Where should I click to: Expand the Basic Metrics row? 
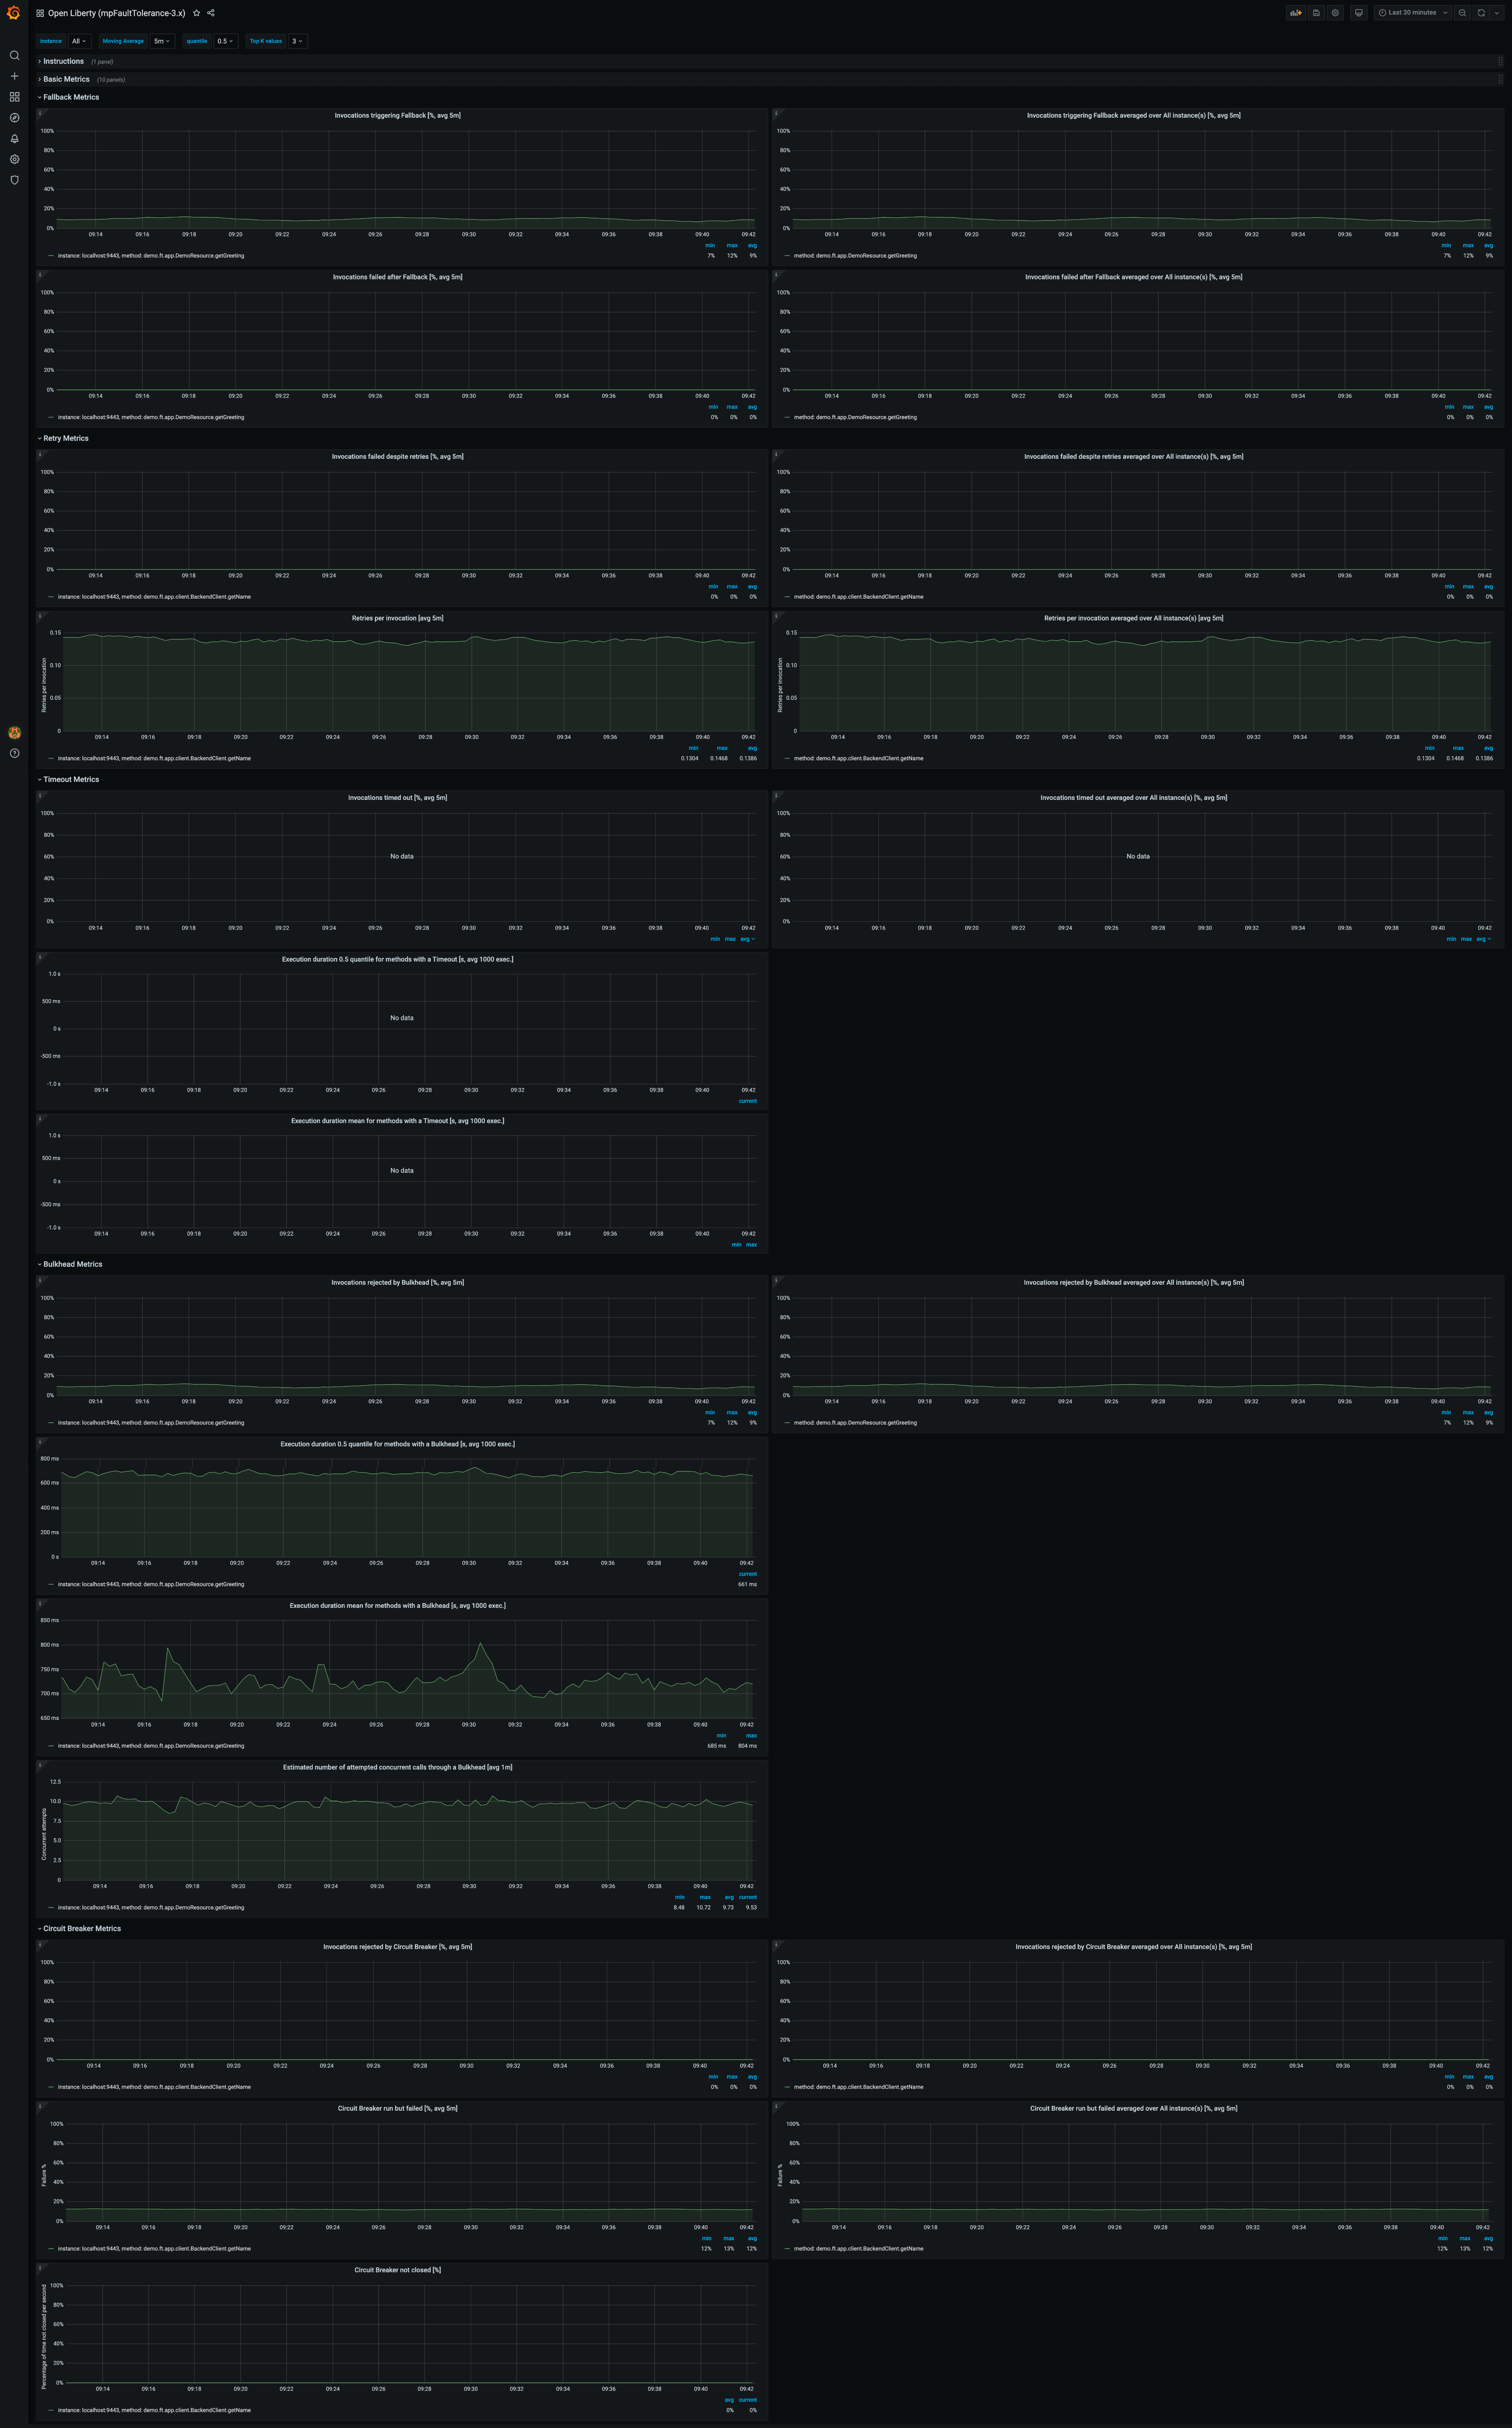[x=66, y=79]
